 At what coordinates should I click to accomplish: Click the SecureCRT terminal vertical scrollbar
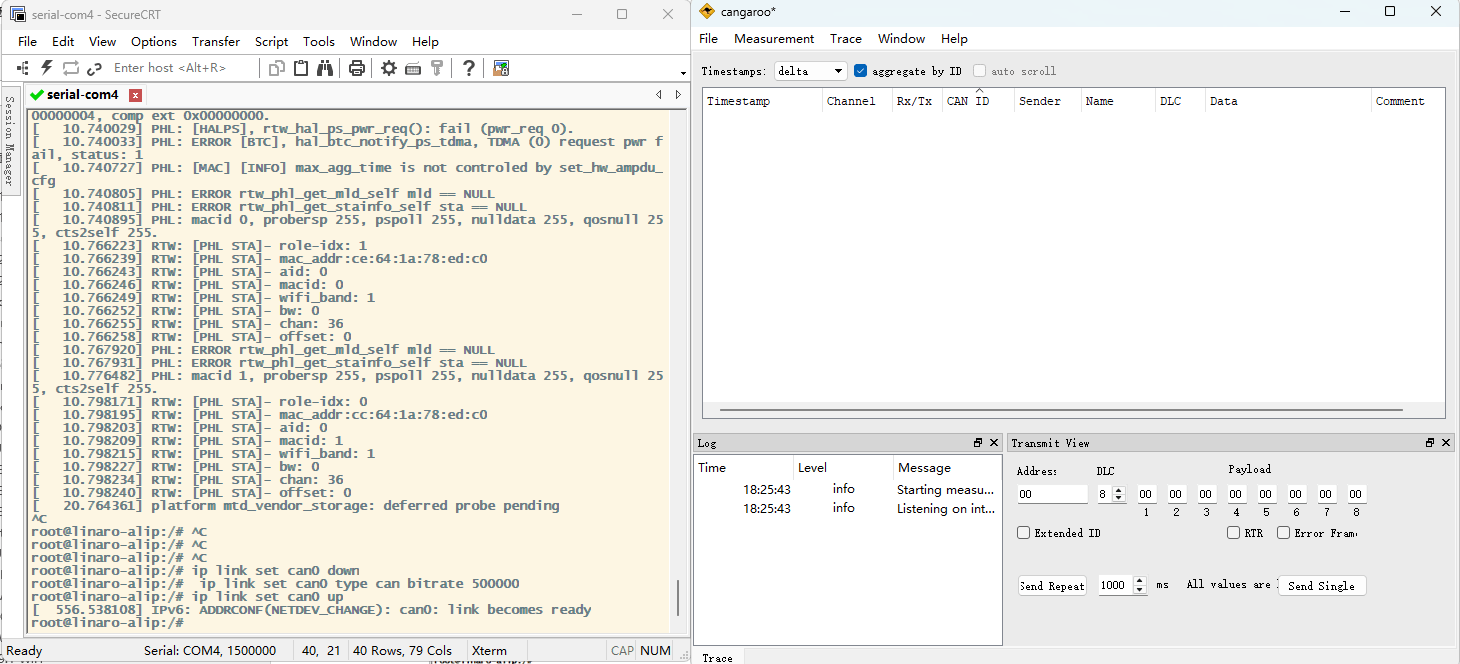(678, 596)
